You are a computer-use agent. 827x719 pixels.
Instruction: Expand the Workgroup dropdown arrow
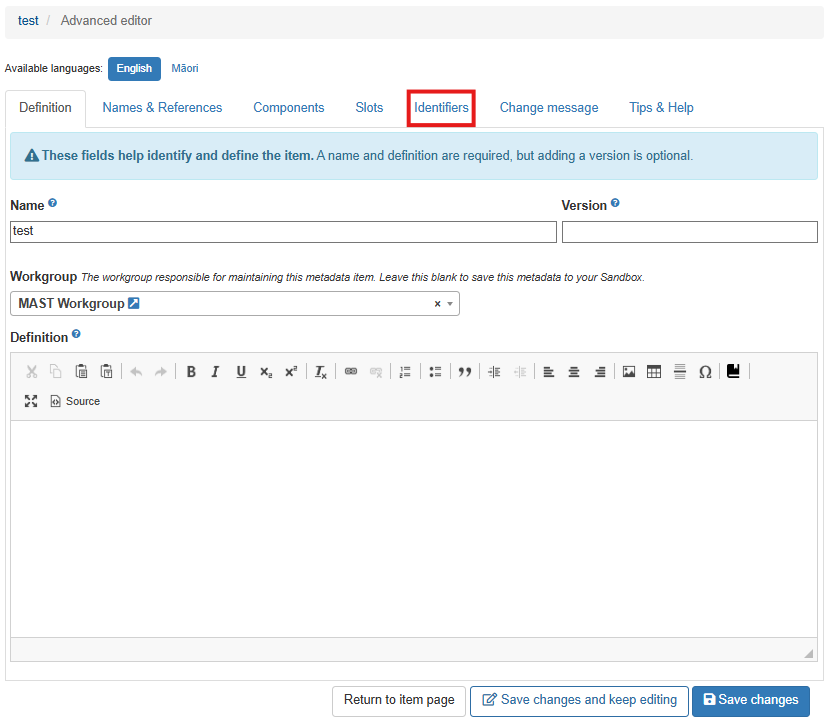pos(450,304)
